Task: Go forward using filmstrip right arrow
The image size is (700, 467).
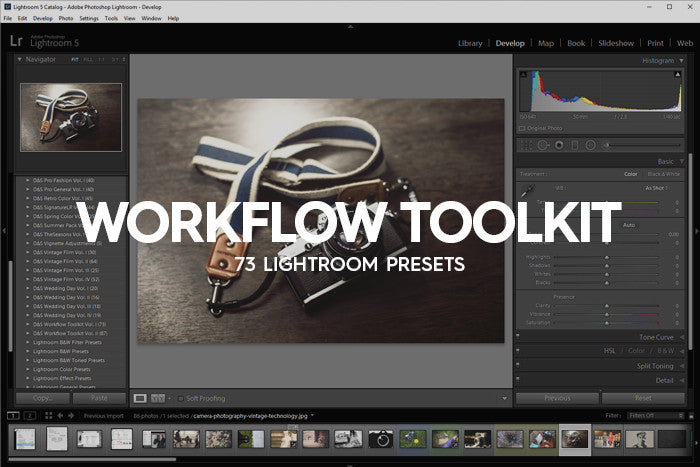Action: pyautogui.click(x=71, y=416)
